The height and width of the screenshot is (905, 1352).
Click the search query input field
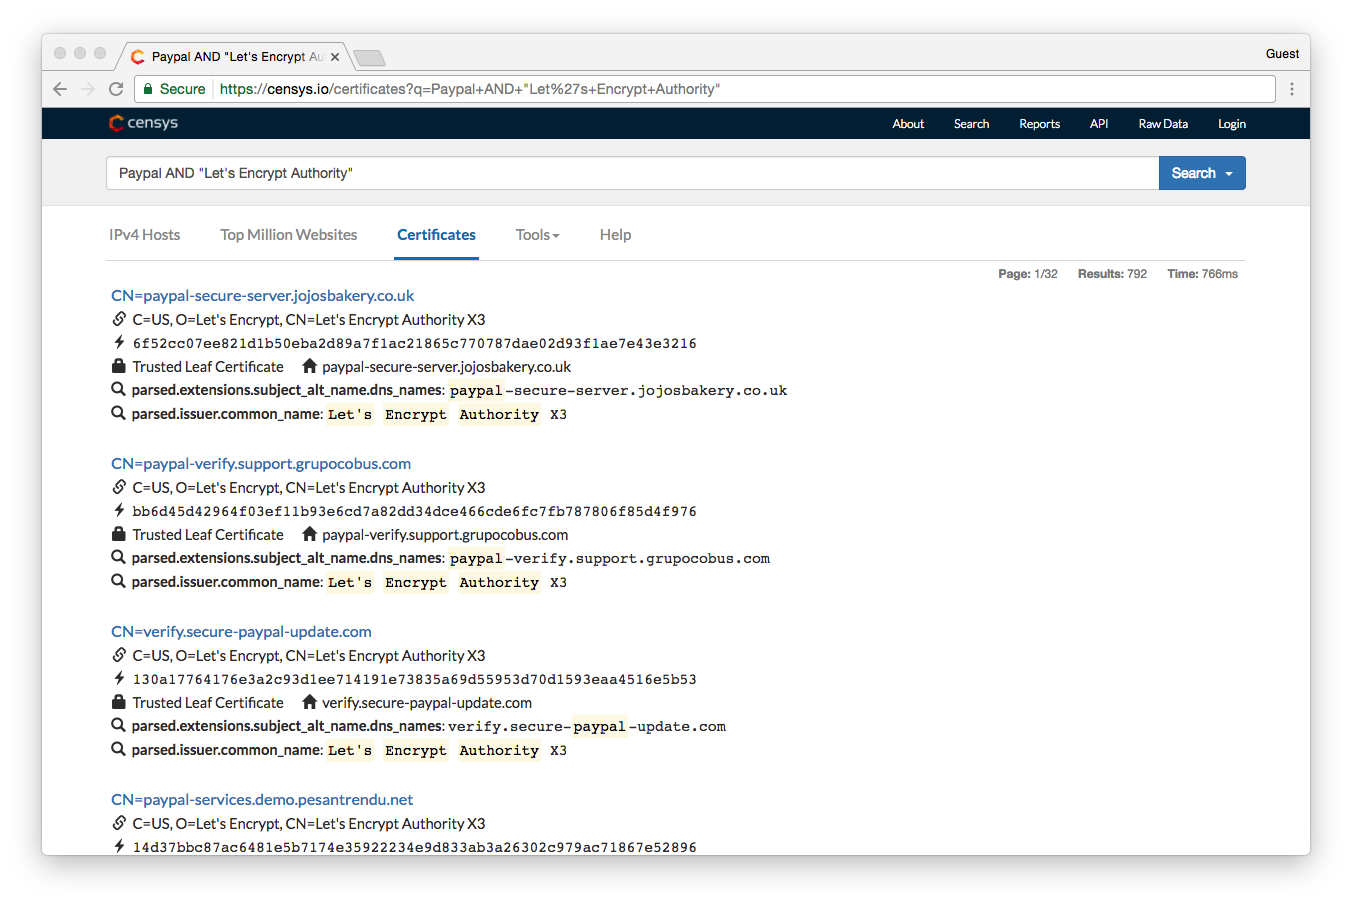click(x=632, y=173)
